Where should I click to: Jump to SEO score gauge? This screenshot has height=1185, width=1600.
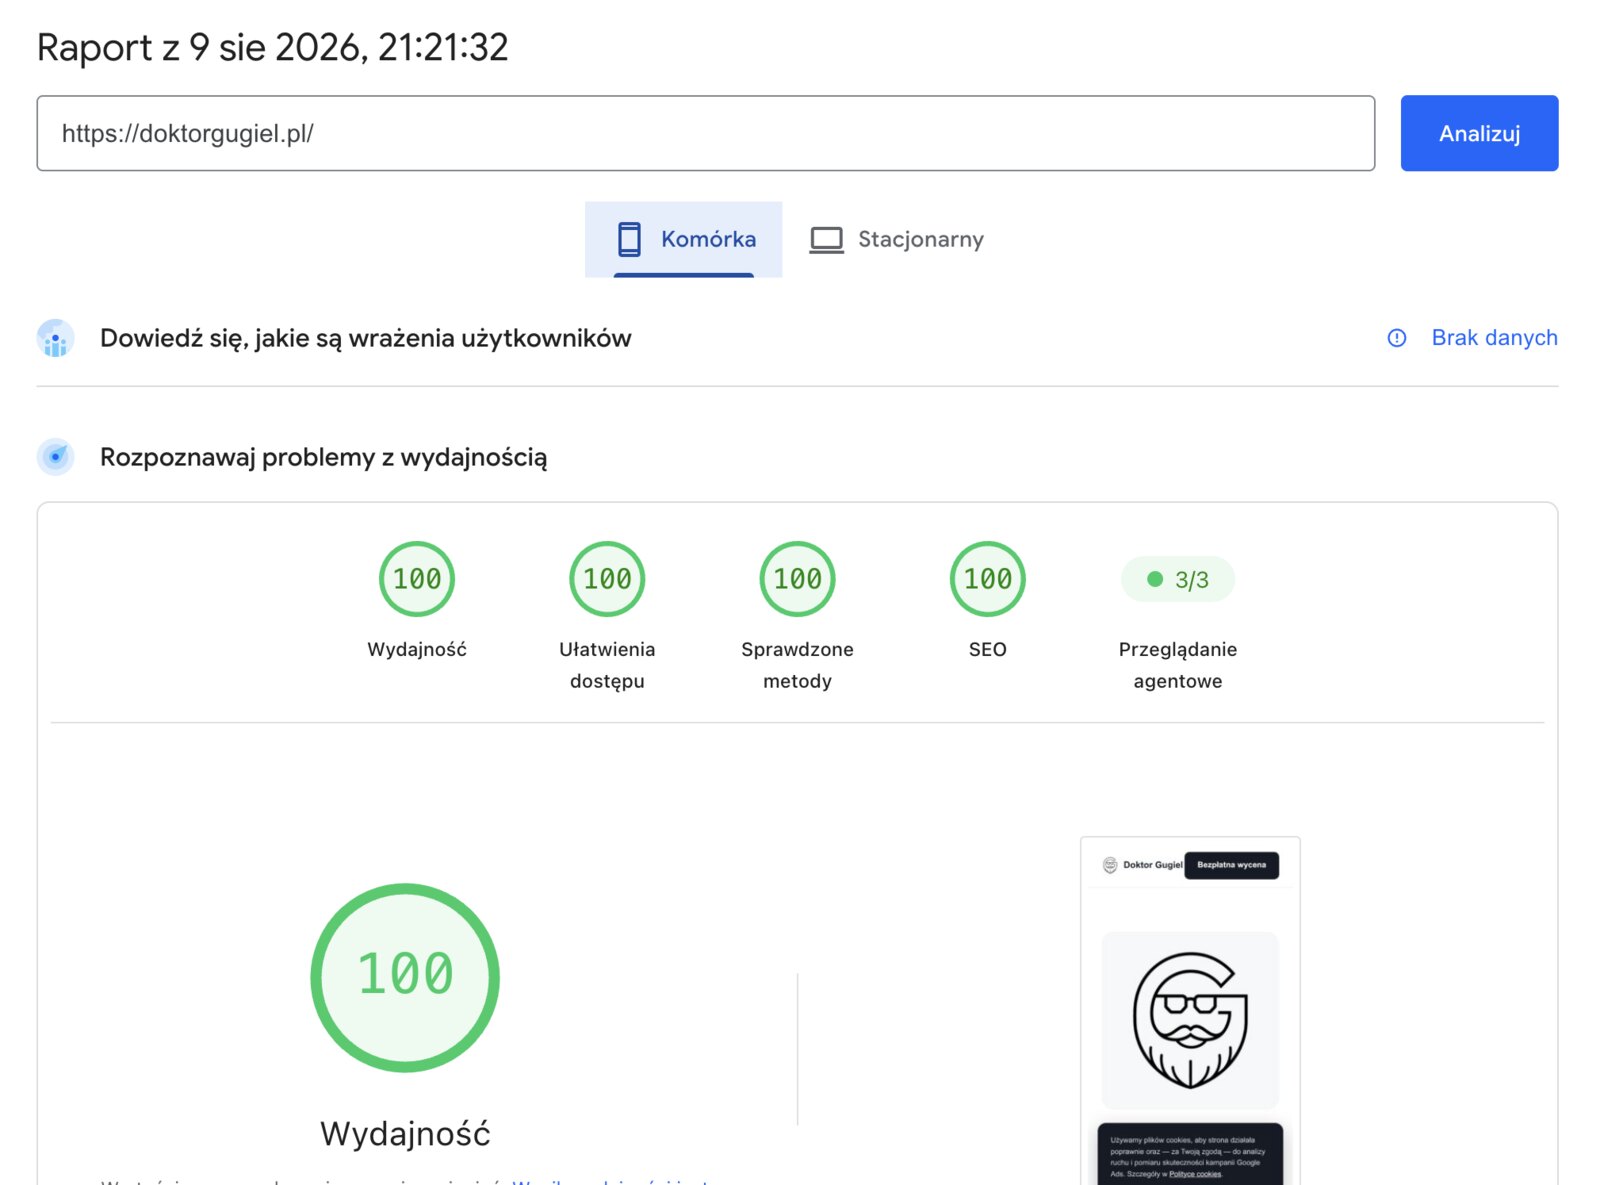click(987, 579)
